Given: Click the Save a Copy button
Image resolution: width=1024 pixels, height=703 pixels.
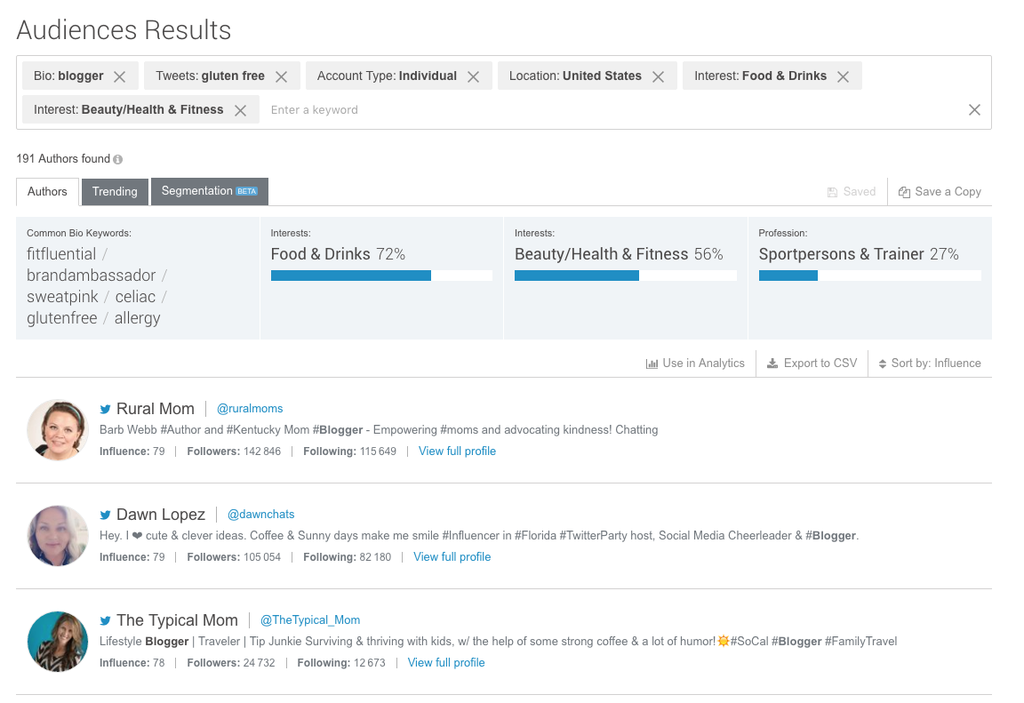Looking at the screenshot, I should 939,192.
